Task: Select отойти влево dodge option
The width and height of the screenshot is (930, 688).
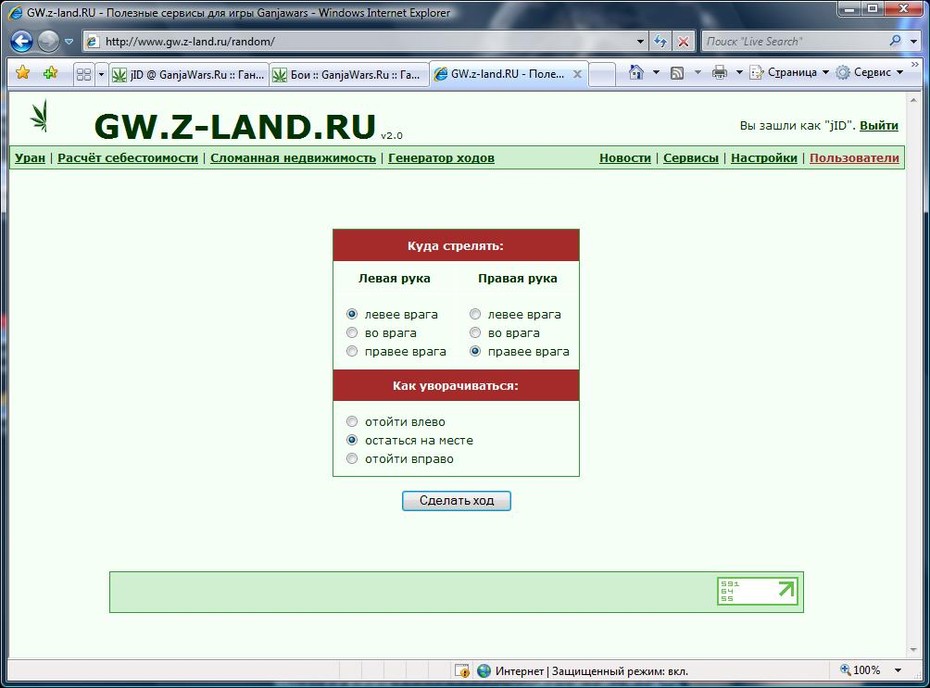Action: pos(352,421)
